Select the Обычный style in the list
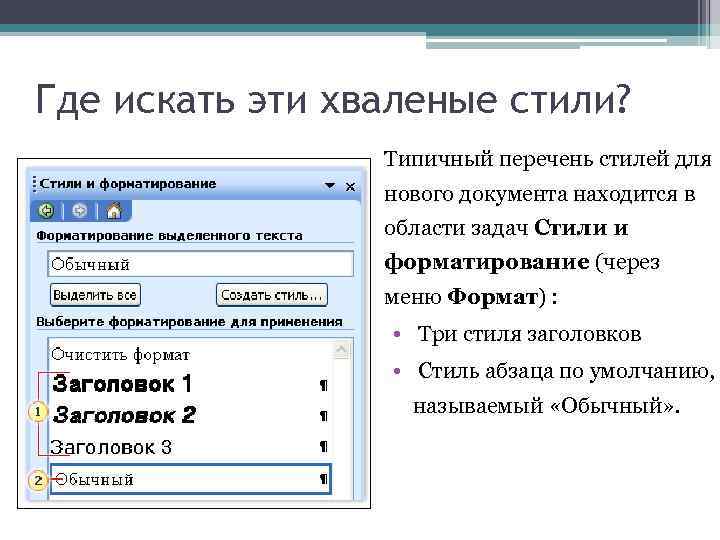This screenshot has height=540, width=720. pyautogui.click(x=191, y=479)
